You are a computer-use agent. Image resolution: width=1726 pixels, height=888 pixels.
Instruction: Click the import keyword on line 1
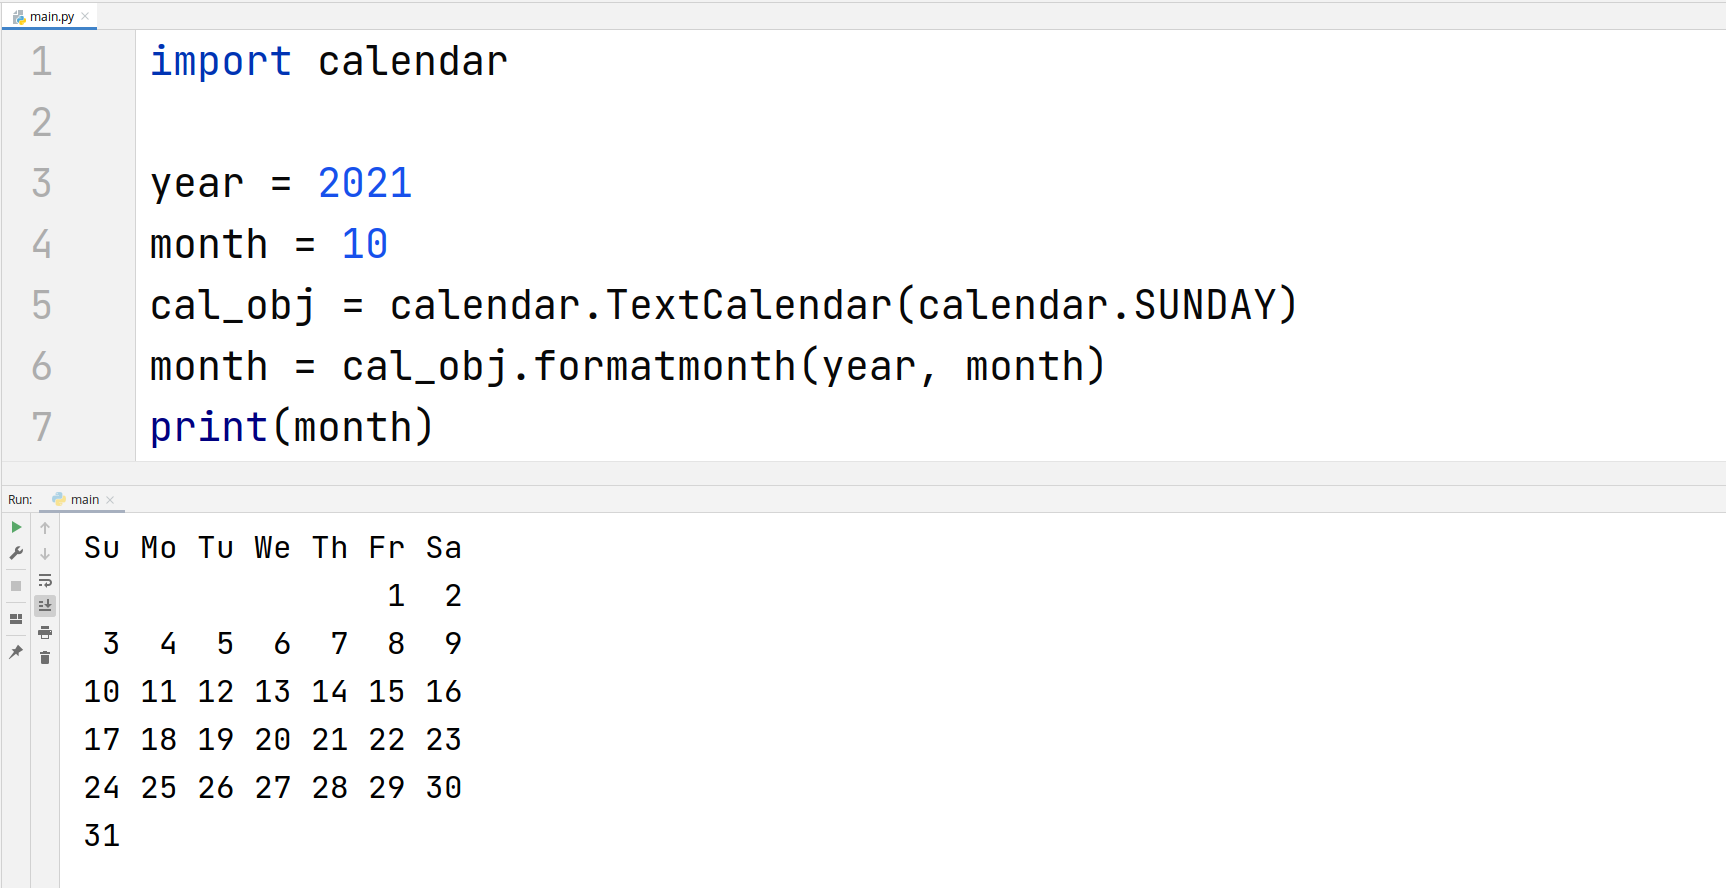[220, 62]
